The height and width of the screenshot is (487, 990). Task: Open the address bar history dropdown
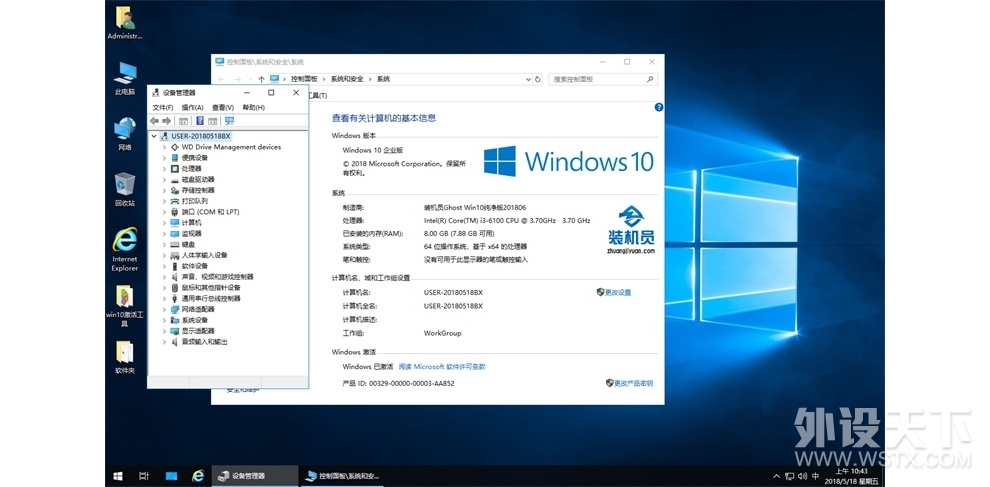click(x=528, y=80)
